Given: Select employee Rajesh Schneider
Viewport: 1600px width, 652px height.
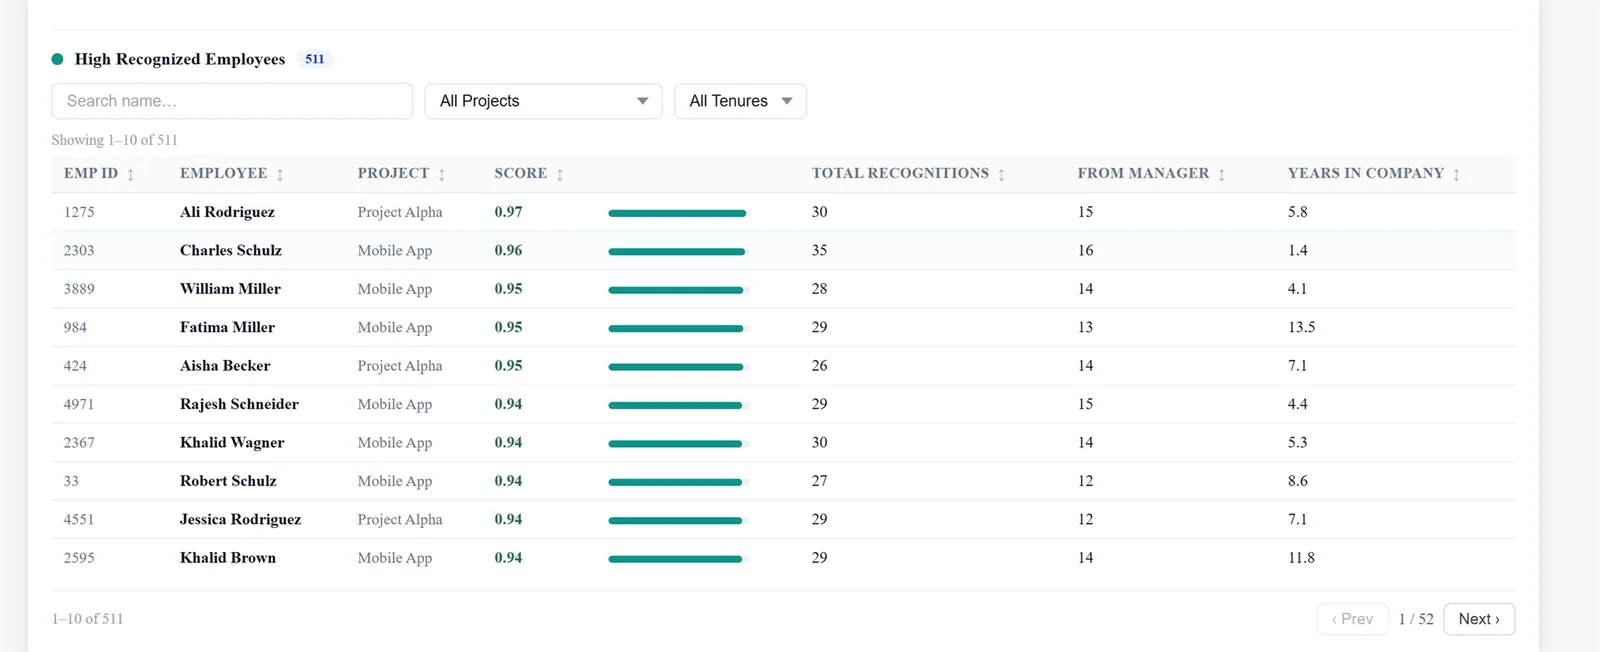Looking at the screenshot, I should 239,404.
